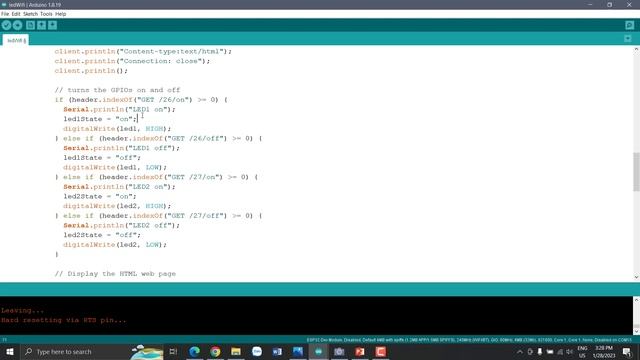Click the 'Type here to search' box

click(92, 351)
